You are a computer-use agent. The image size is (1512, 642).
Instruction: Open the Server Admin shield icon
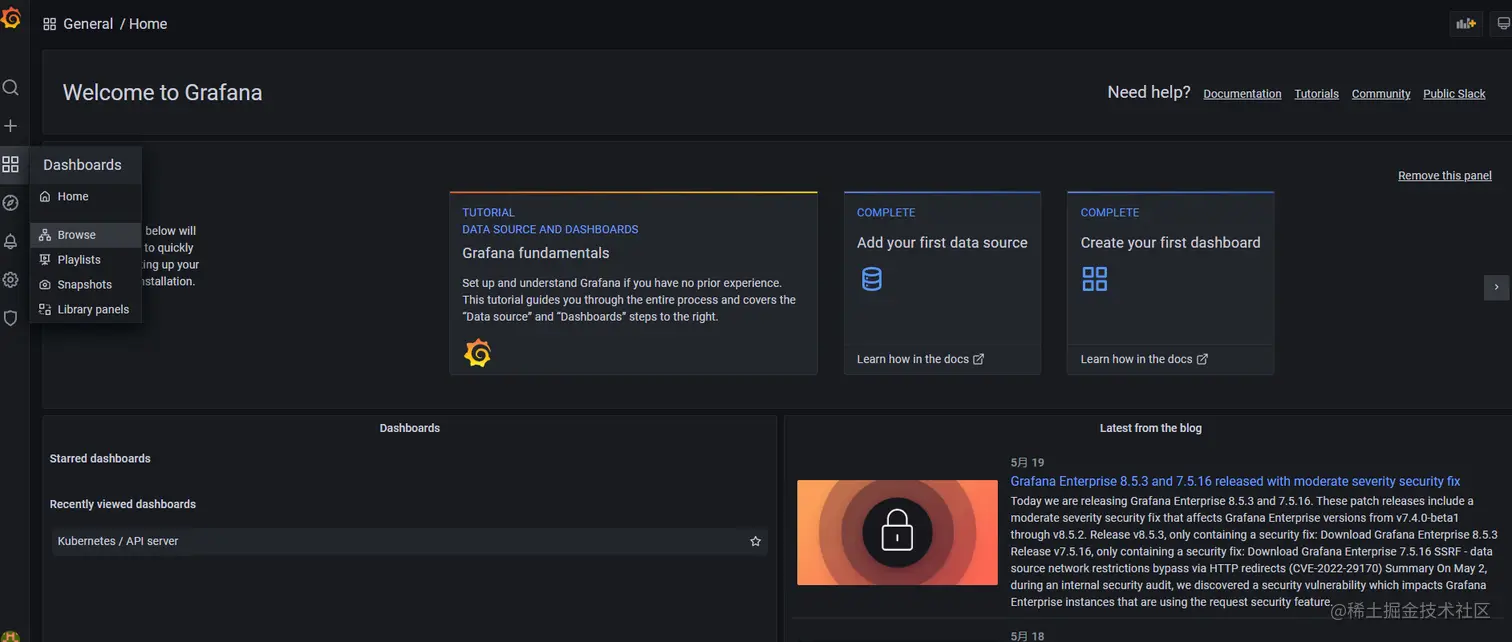point(10,318)
